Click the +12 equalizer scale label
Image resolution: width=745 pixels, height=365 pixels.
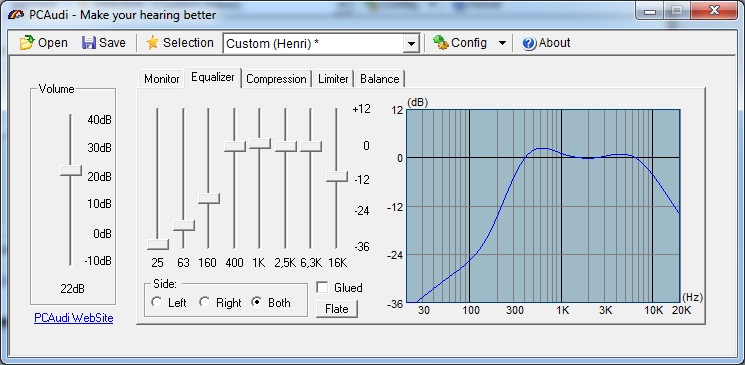pyautogui.click(x=361, y=109)
